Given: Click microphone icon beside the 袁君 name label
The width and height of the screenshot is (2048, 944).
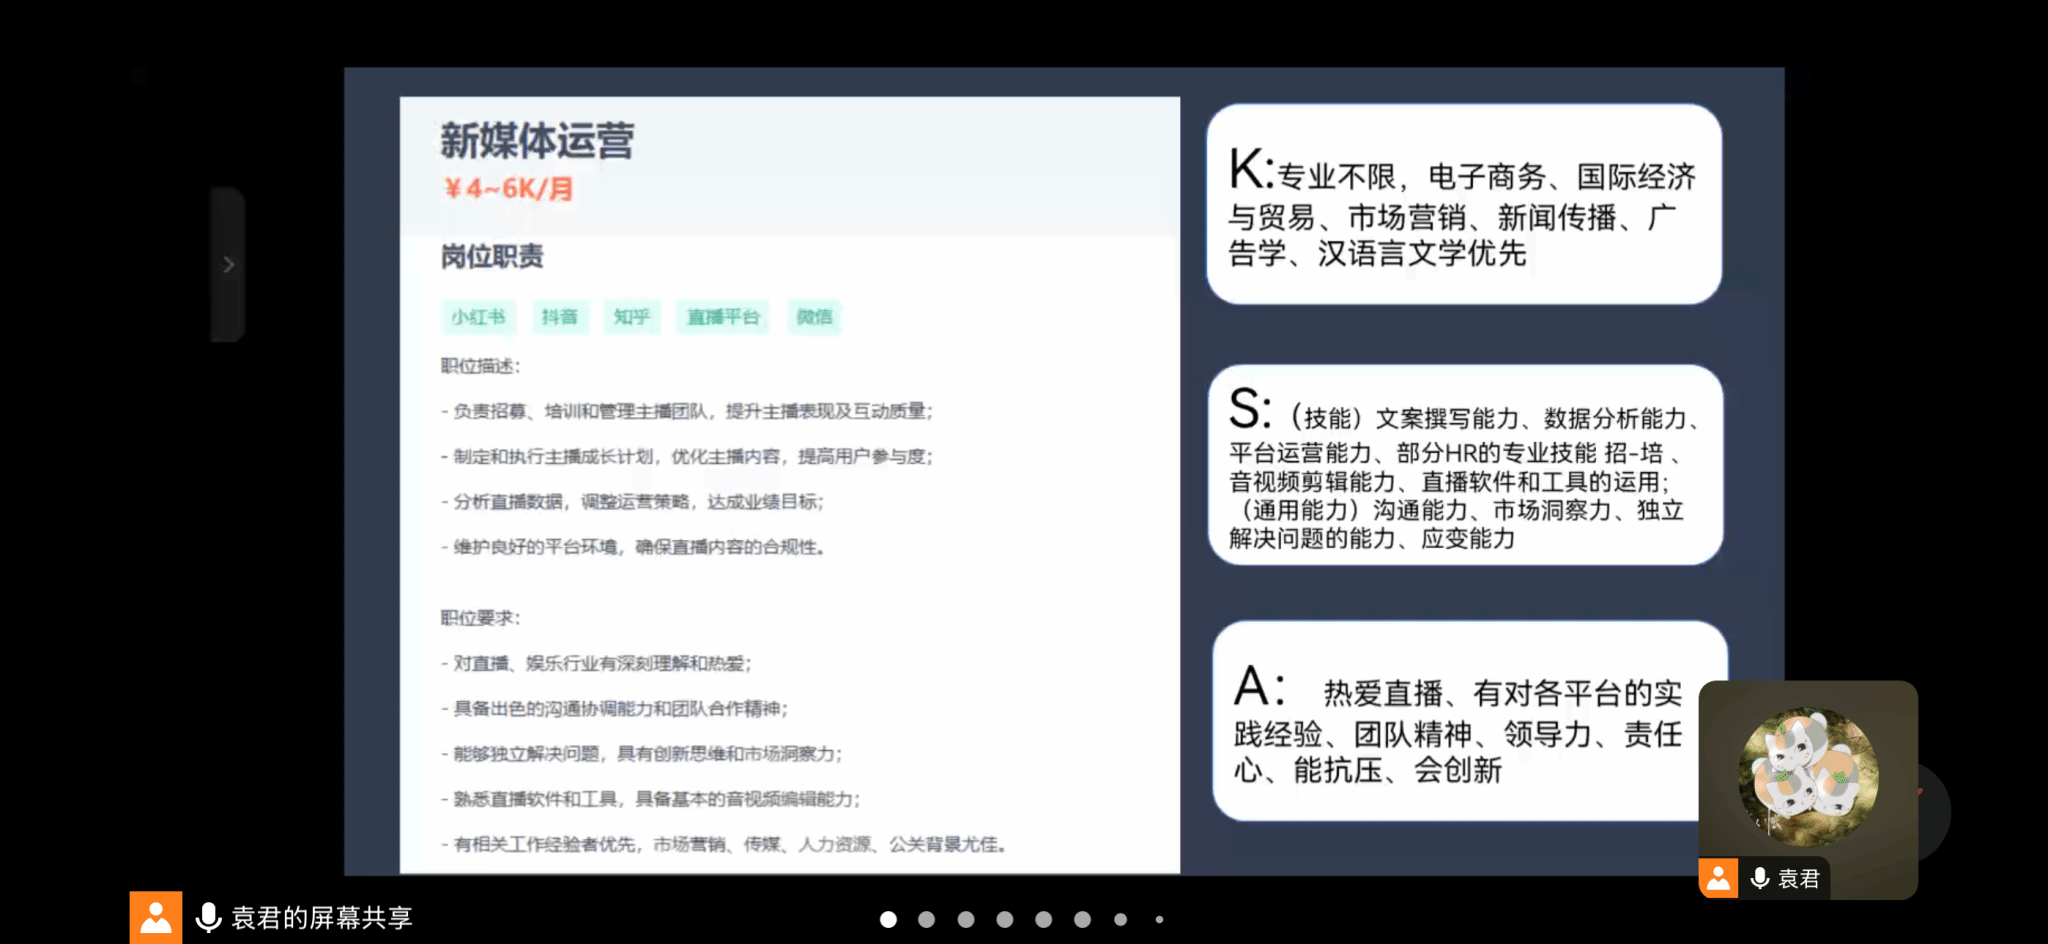Looking at the screenshot, I should [1760, 878].
